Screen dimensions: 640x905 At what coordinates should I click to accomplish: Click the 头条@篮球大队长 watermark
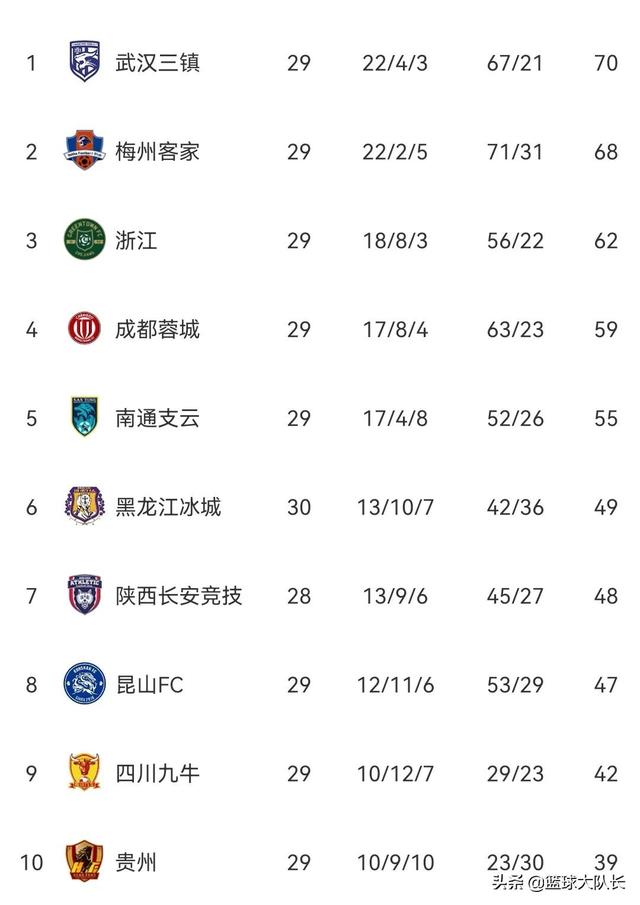click(x=559, y=882)
